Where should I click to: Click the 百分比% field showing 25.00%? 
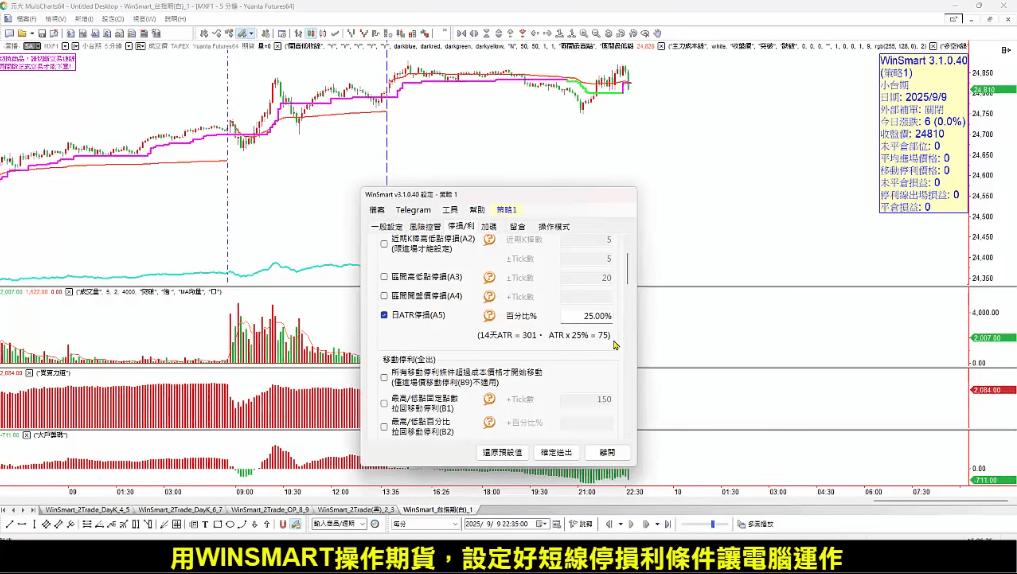pyautogui.click(x=587, y=316)
